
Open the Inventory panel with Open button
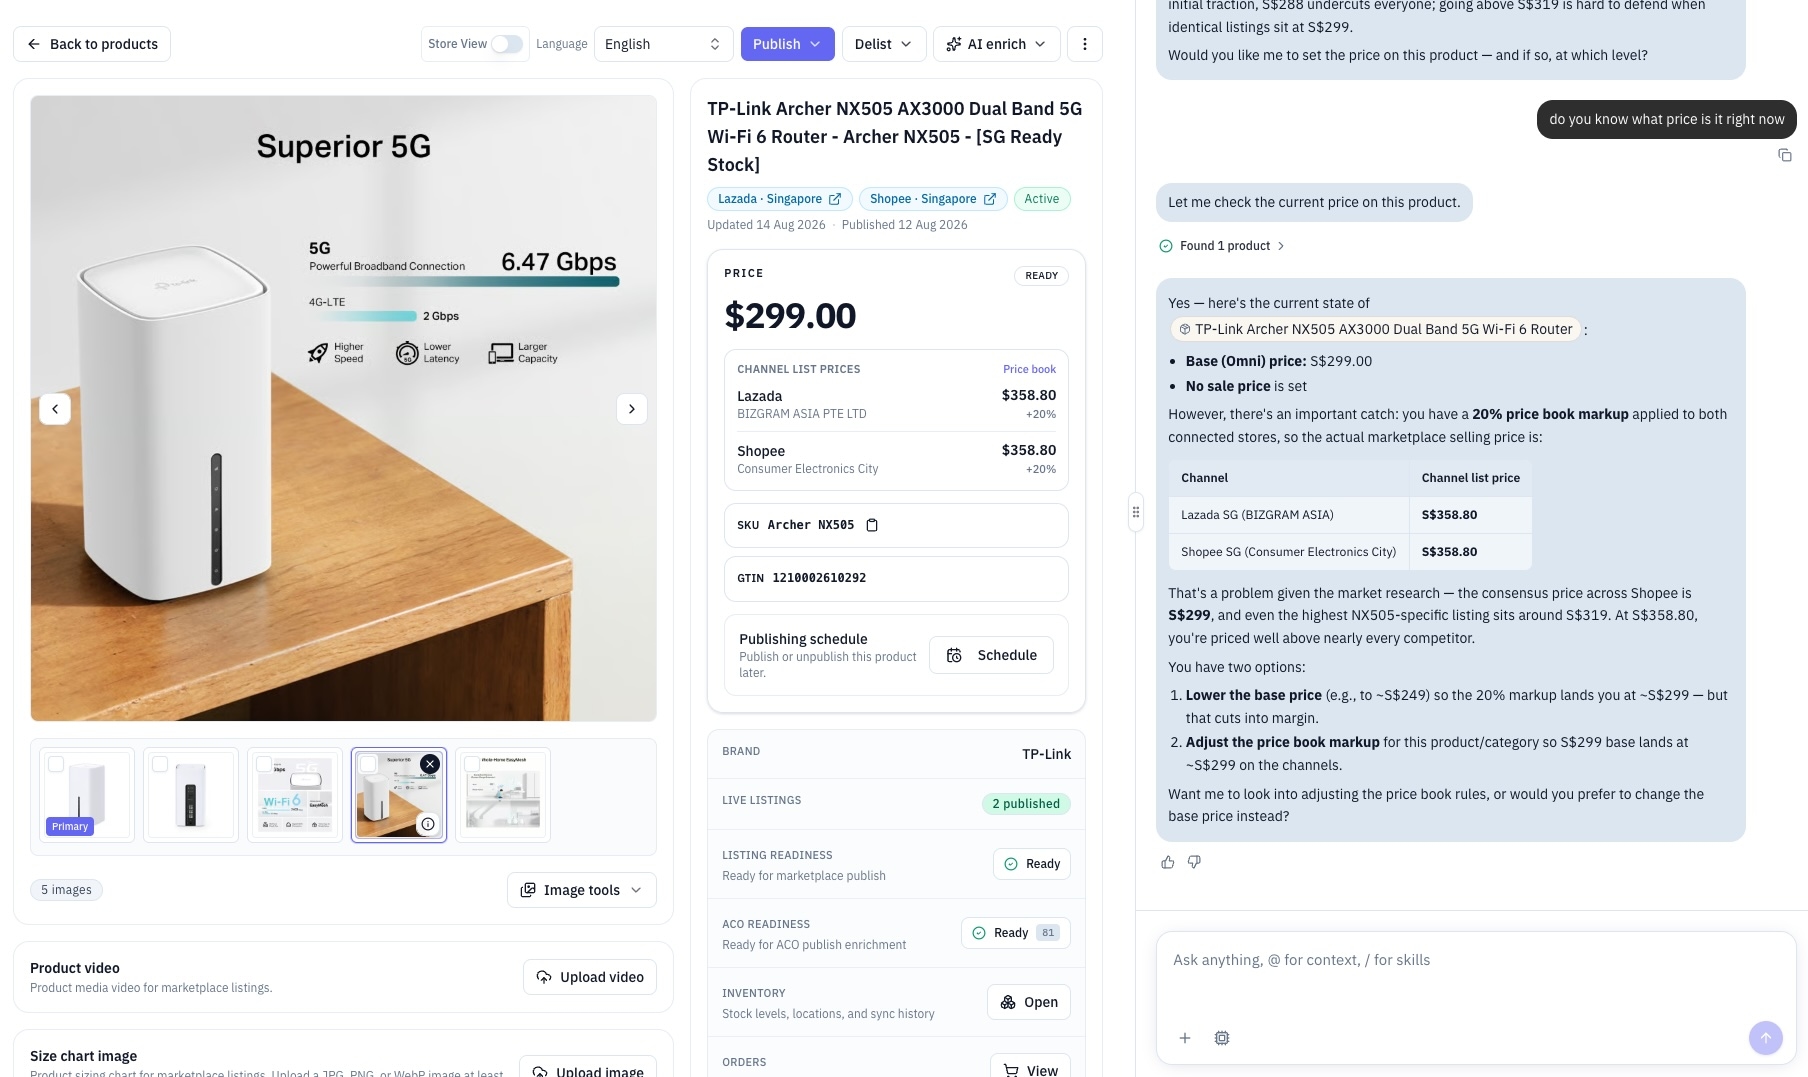tap(1029, 1002)
